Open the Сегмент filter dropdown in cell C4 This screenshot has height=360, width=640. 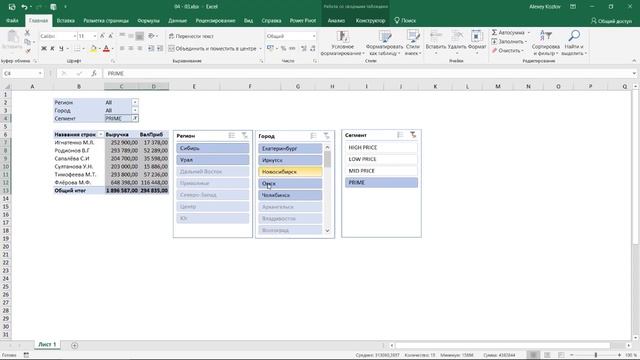pyautogui.click(x=135, y=118)
